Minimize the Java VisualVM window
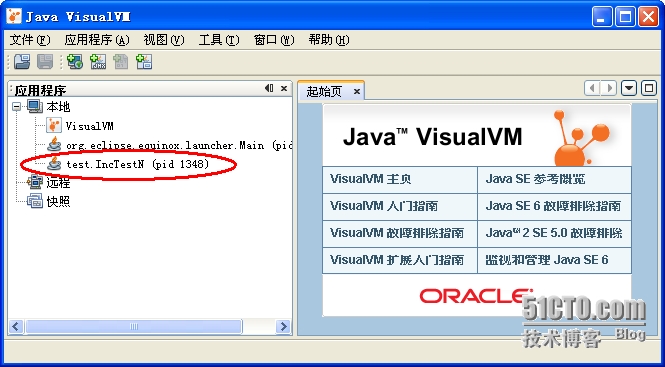This screenshot has height=367, width=665. [602, 17]
